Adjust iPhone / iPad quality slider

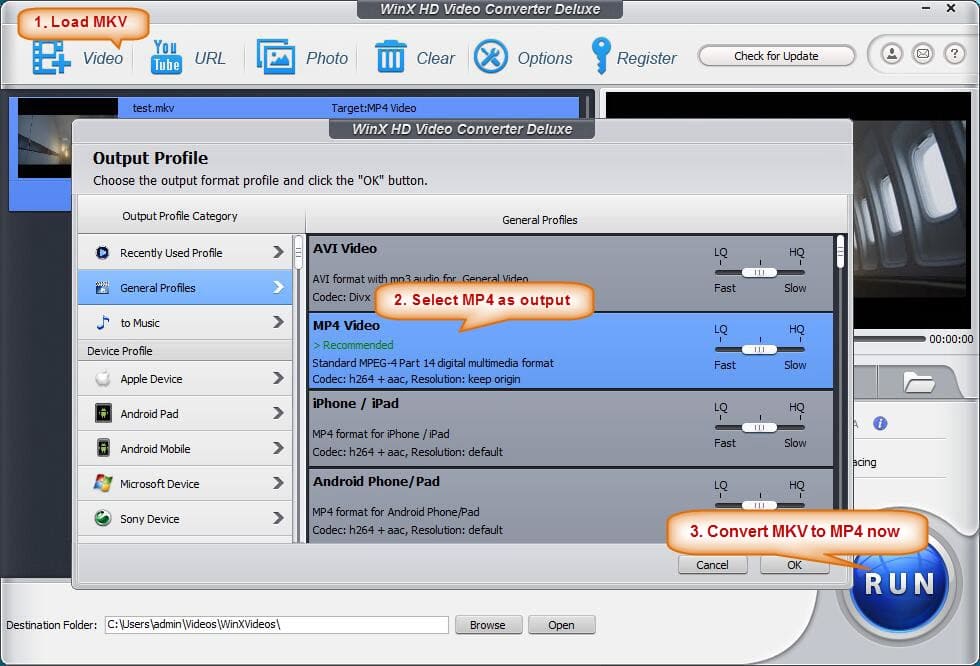(759, 427)
